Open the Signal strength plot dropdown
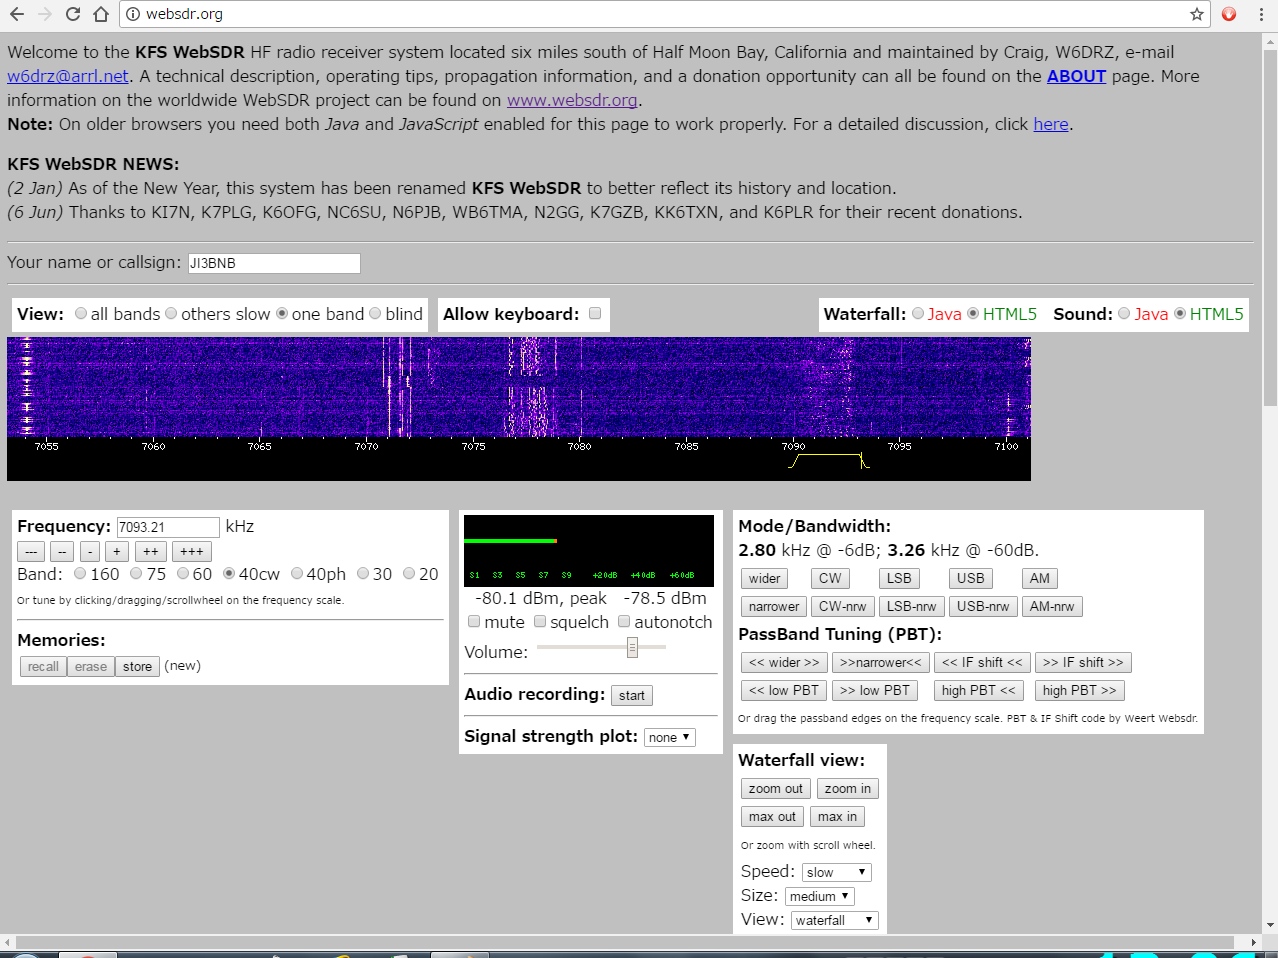This screenshot has width=1278, height=958. (x=669, y=737)
